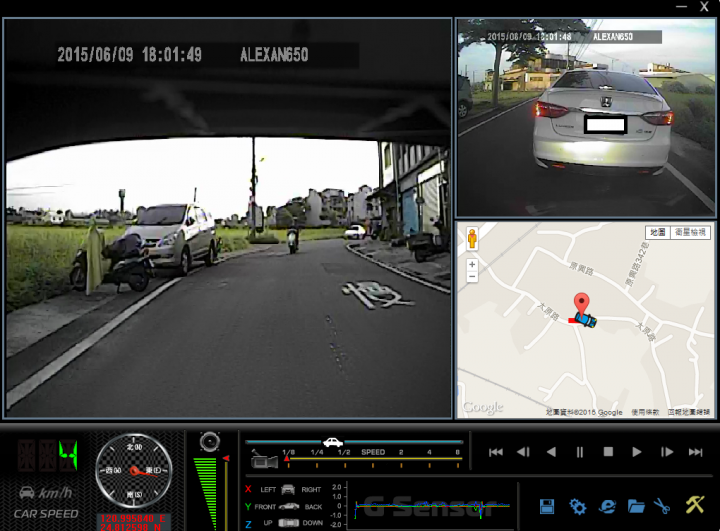Close the player window

[704, 6]
